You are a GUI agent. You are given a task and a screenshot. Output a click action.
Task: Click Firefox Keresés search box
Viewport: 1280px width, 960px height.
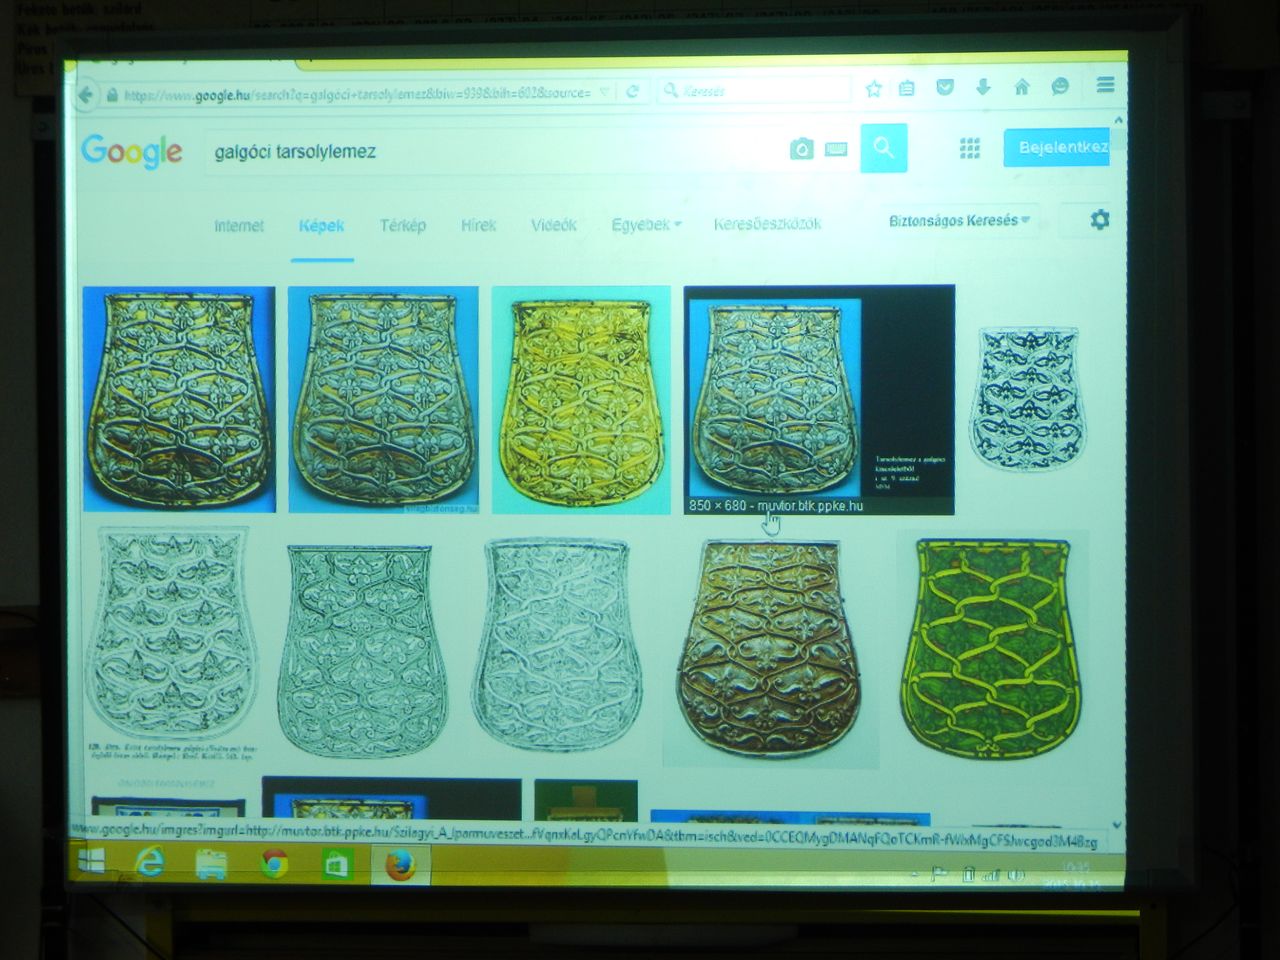click(x=755, y=90)
